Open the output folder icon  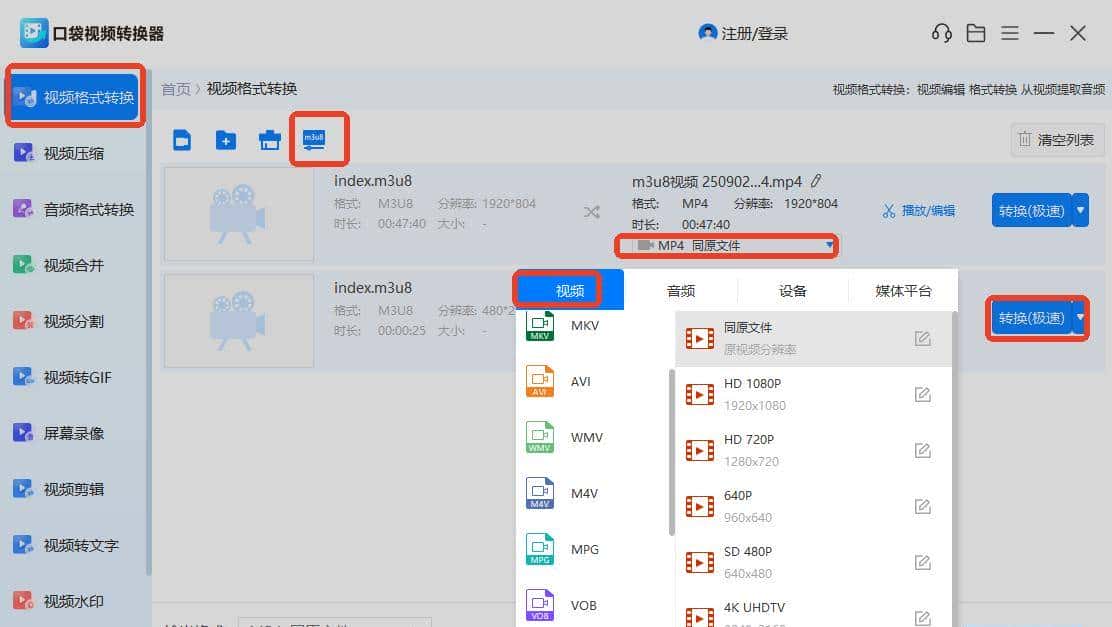(975, 32)
